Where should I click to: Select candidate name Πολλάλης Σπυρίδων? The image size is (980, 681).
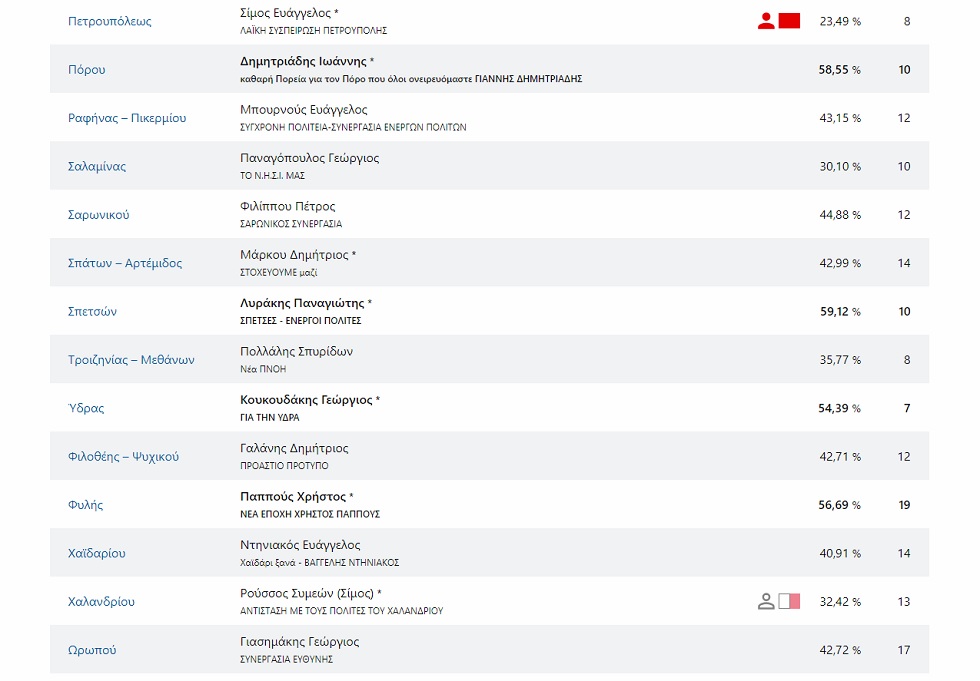[296, 351]
